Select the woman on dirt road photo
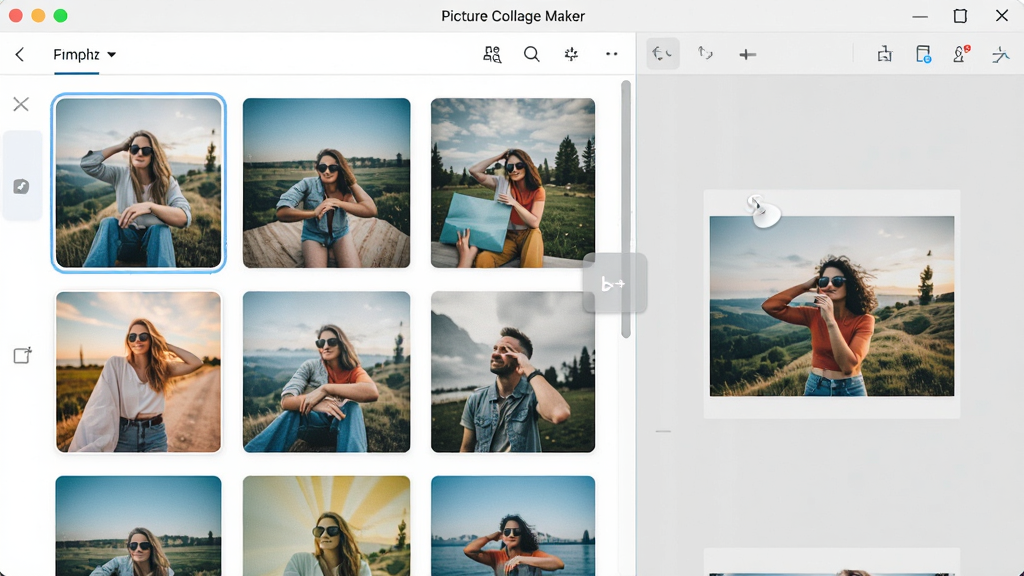Image resolution: width=1024 pixels, height=576 pixels. (x=138, y=372)
